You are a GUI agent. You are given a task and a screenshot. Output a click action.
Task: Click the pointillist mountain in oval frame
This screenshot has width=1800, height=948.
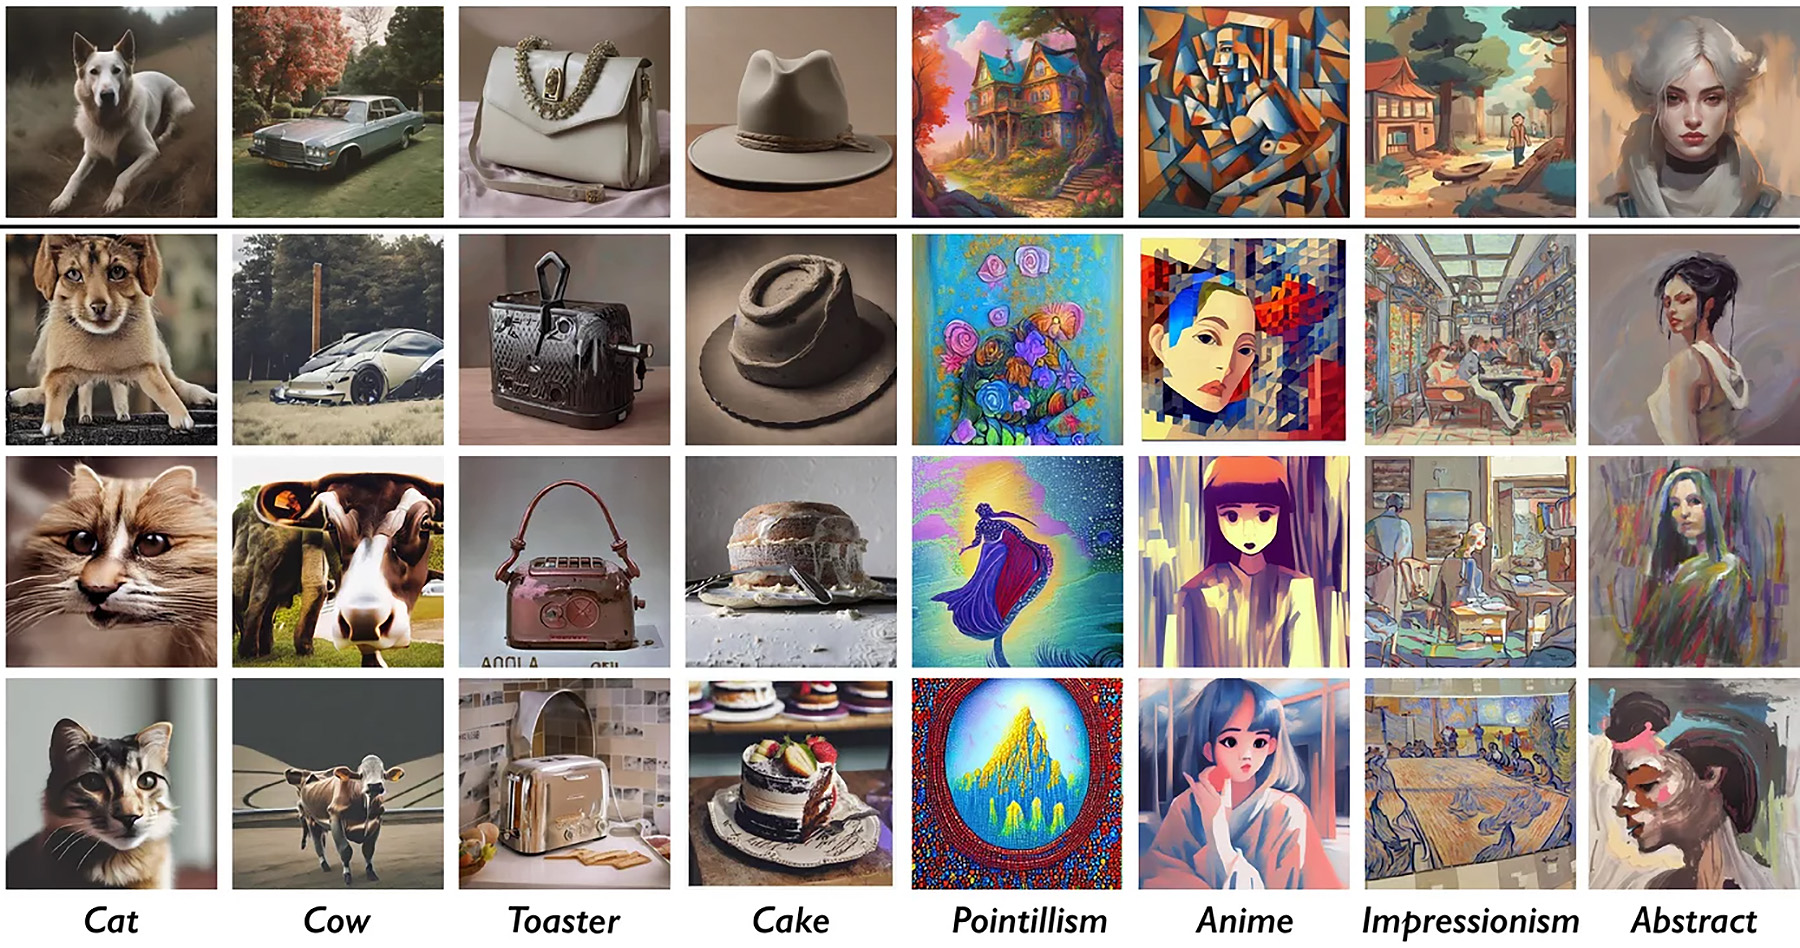(x=1017, y=784)
